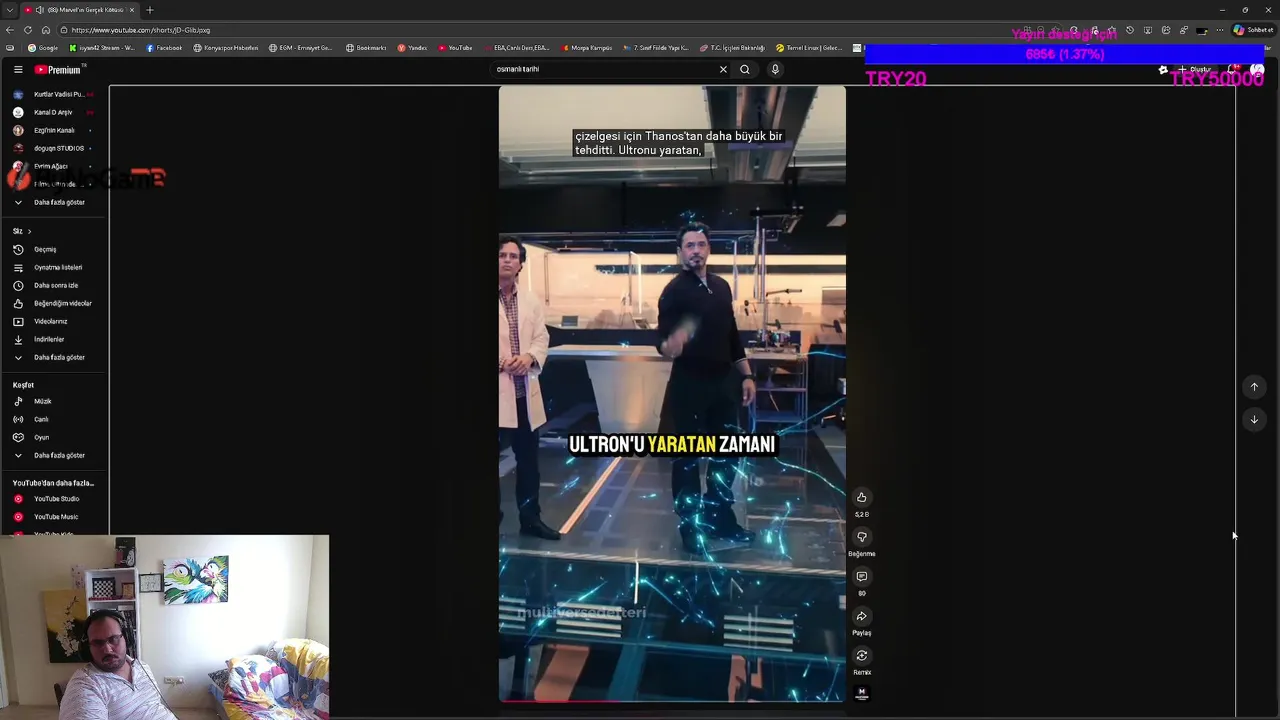The width and height of the screenshot is (1280, 720).
Task: Open Canlı live under Keşfet
Action: tap(54, 420)
